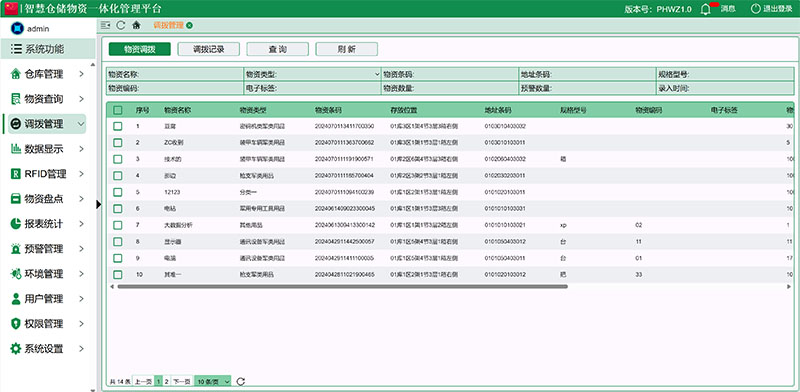Click the 调拨记录 button
The height and width of the screenshot is (392, 800).
209,49
